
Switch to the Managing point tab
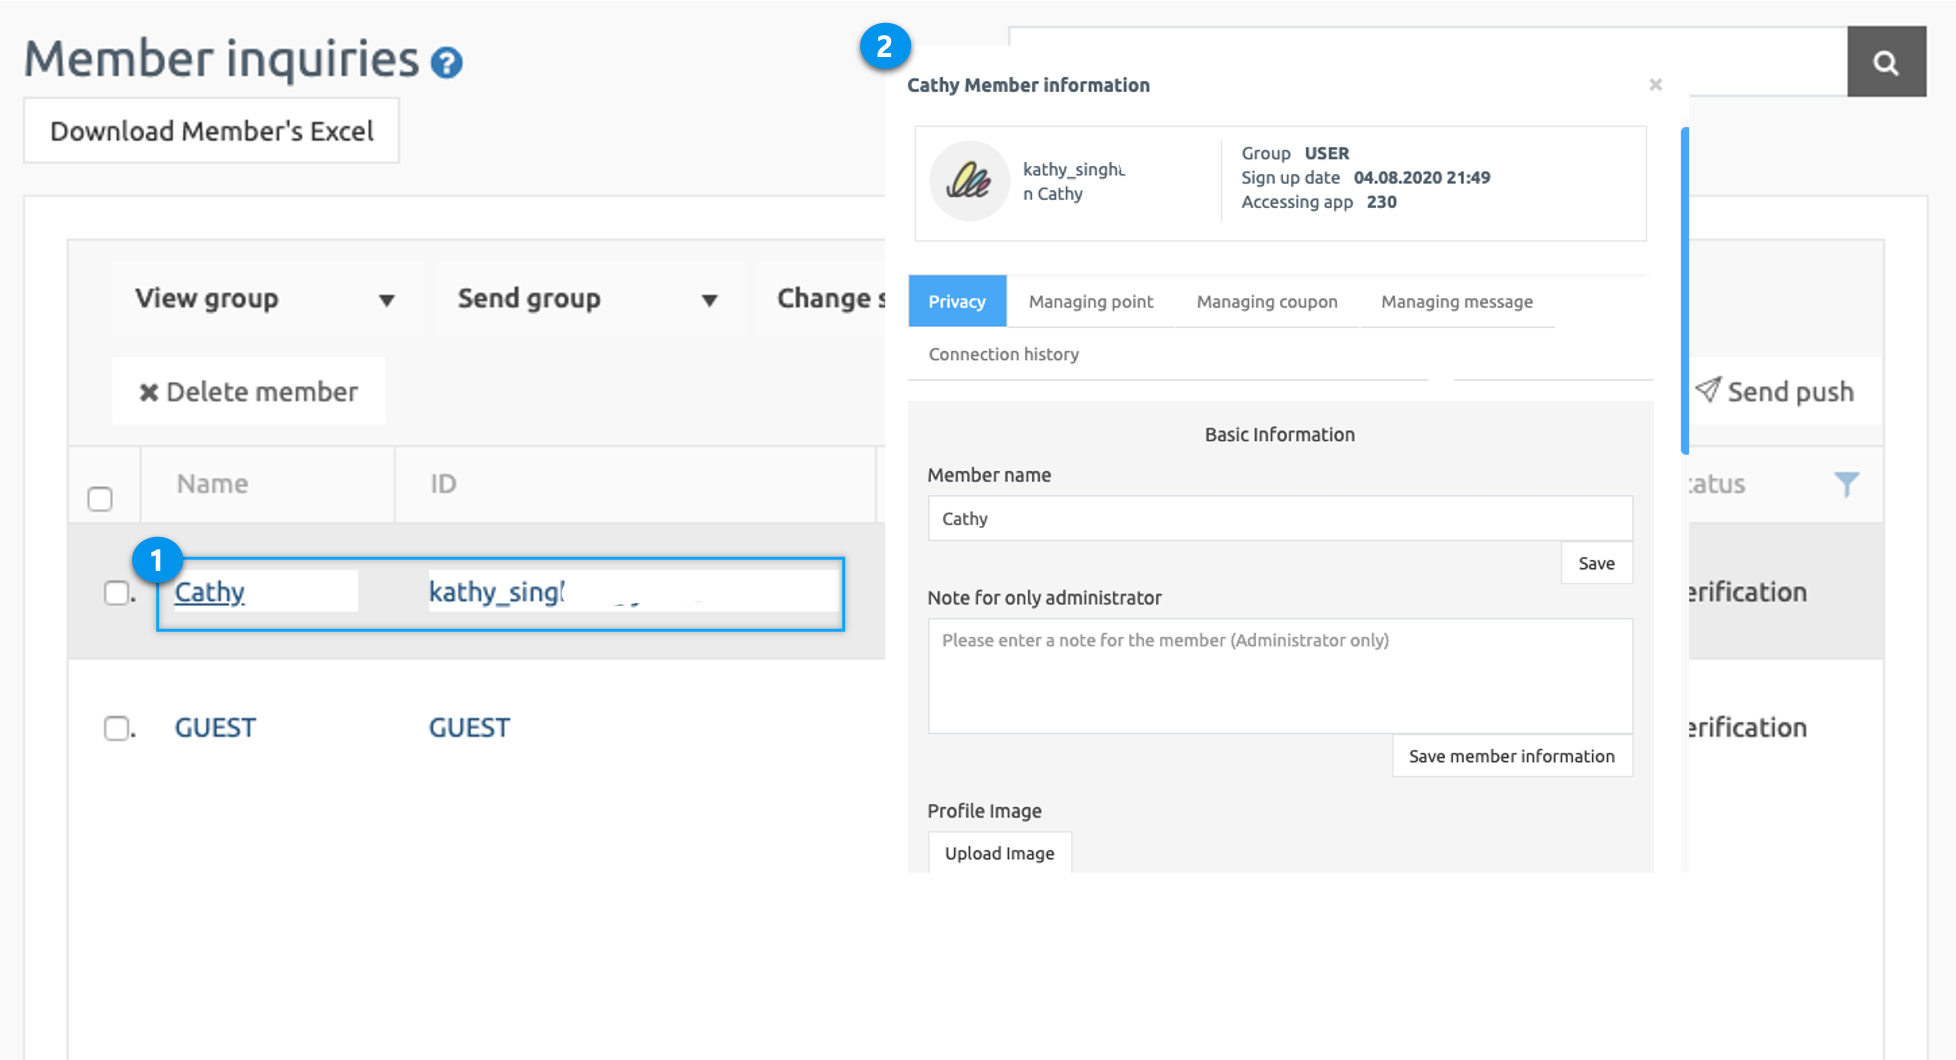pos(1090,302)
